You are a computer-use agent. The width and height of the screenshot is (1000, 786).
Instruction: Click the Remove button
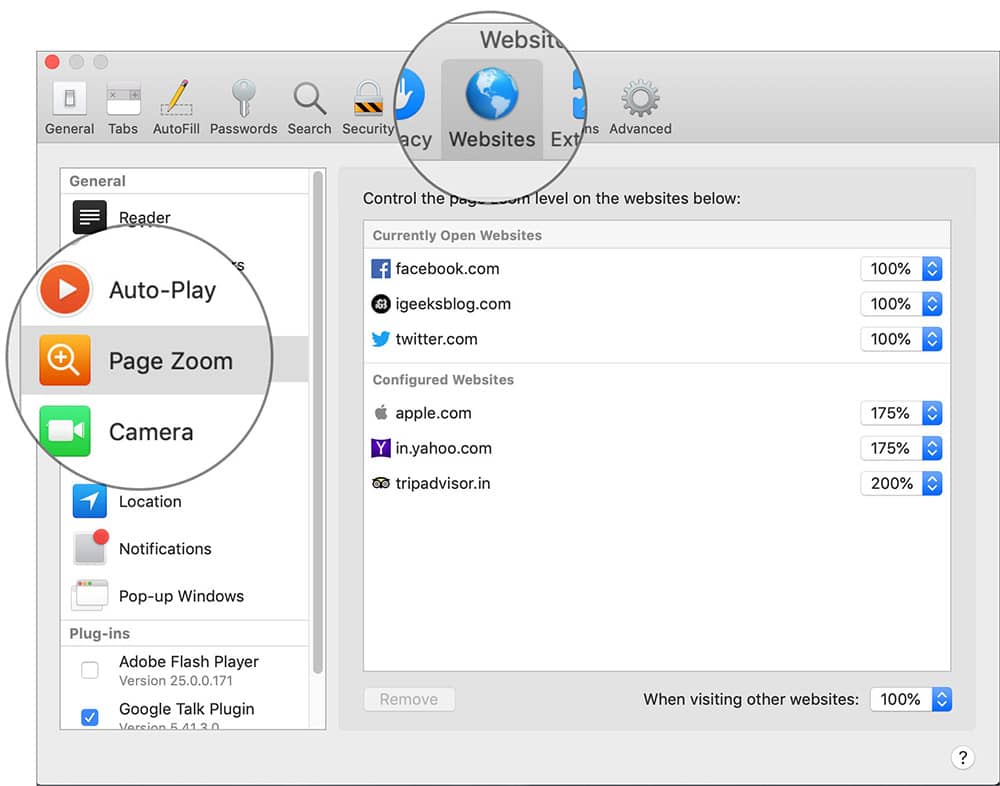409,699
